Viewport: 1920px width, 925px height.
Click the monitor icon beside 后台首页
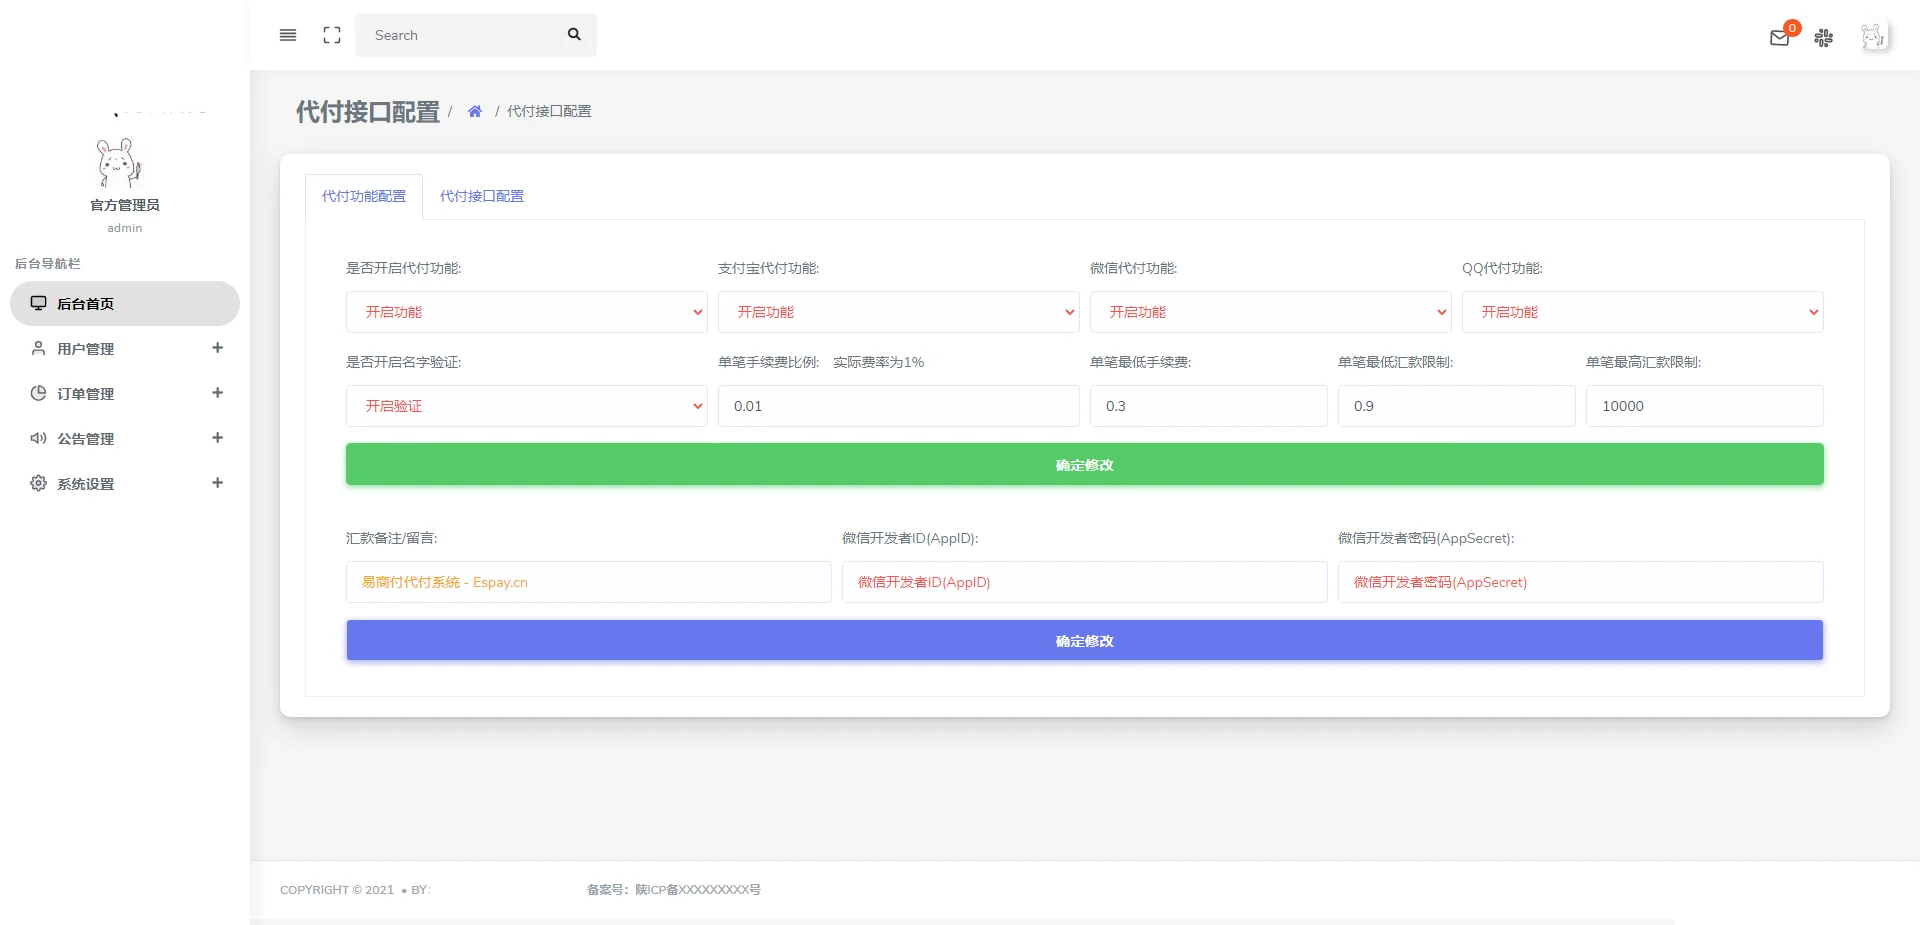click(38, 303)
